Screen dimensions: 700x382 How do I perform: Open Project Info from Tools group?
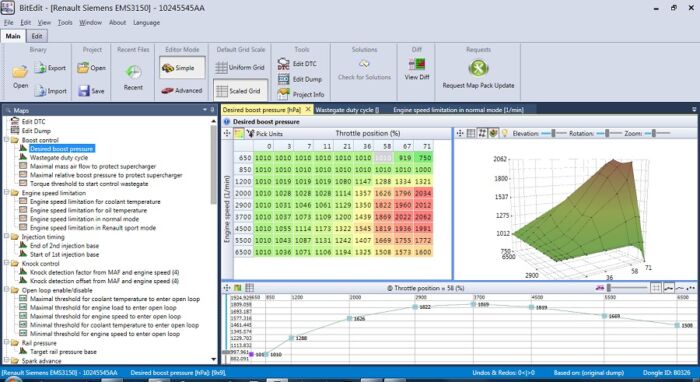(x=283, y=94)
